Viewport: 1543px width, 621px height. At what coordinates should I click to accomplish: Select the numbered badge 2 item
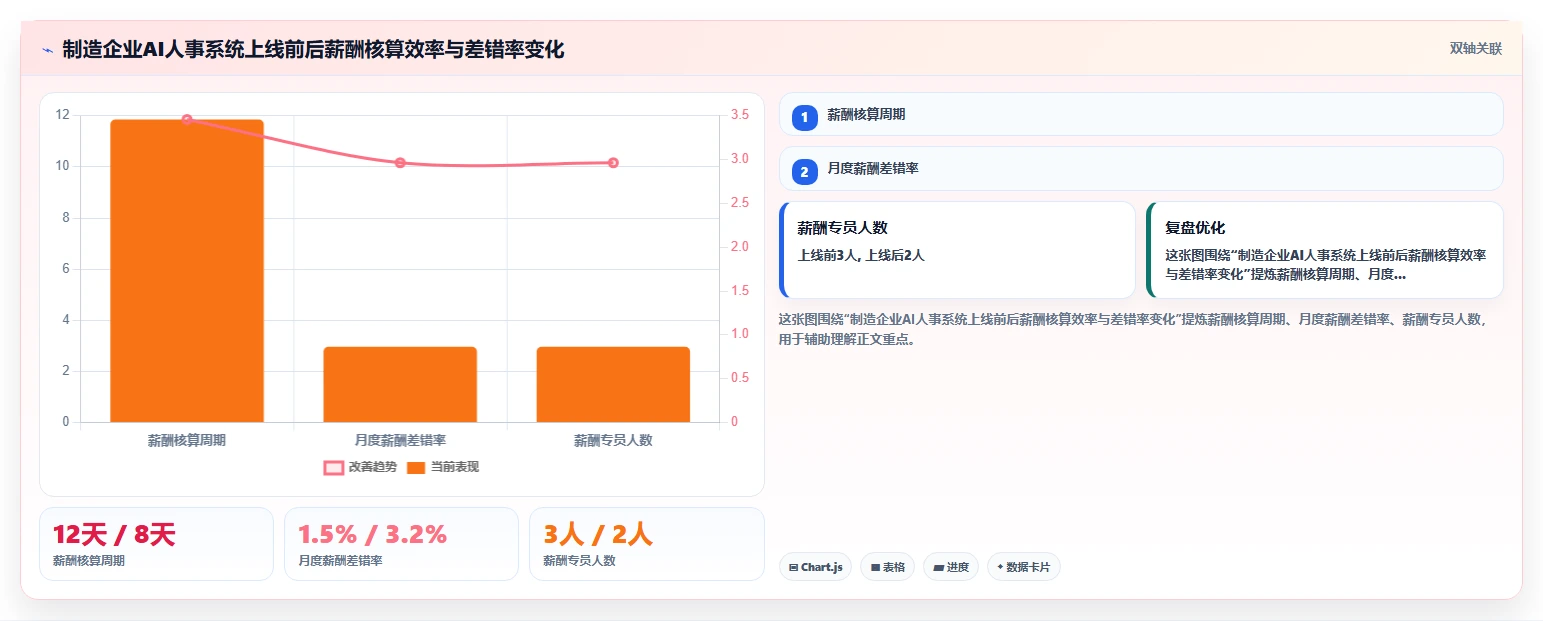point(804,172)
